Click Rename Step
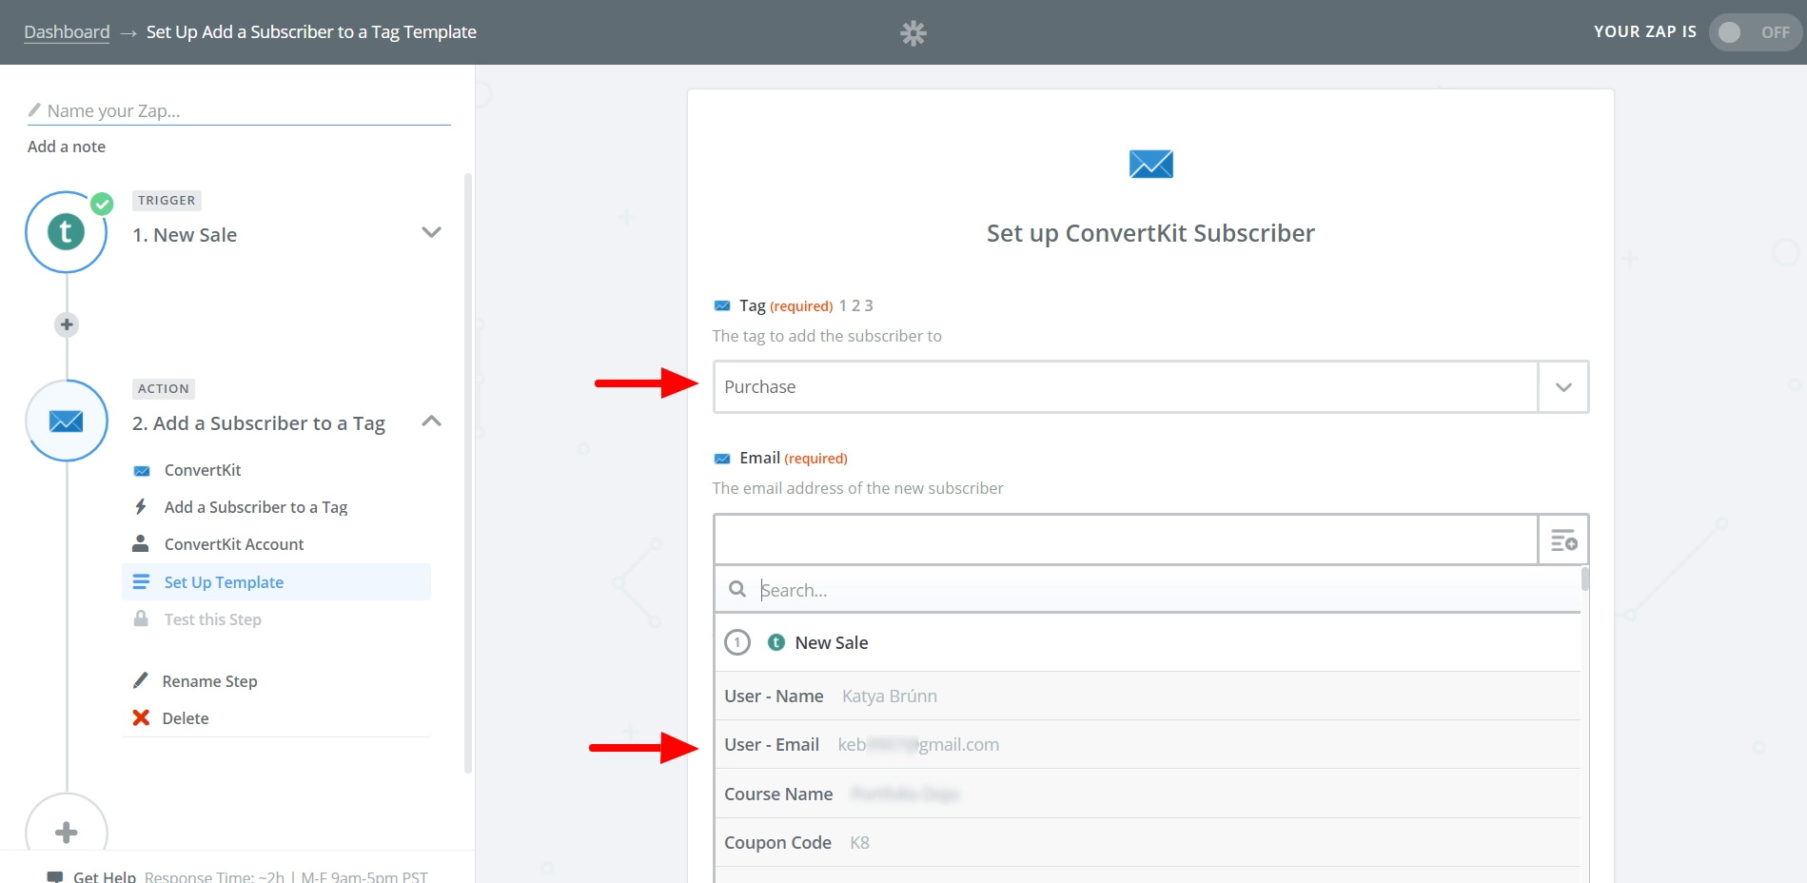Screen dimensions: 1807x883 tap(210, 681)
